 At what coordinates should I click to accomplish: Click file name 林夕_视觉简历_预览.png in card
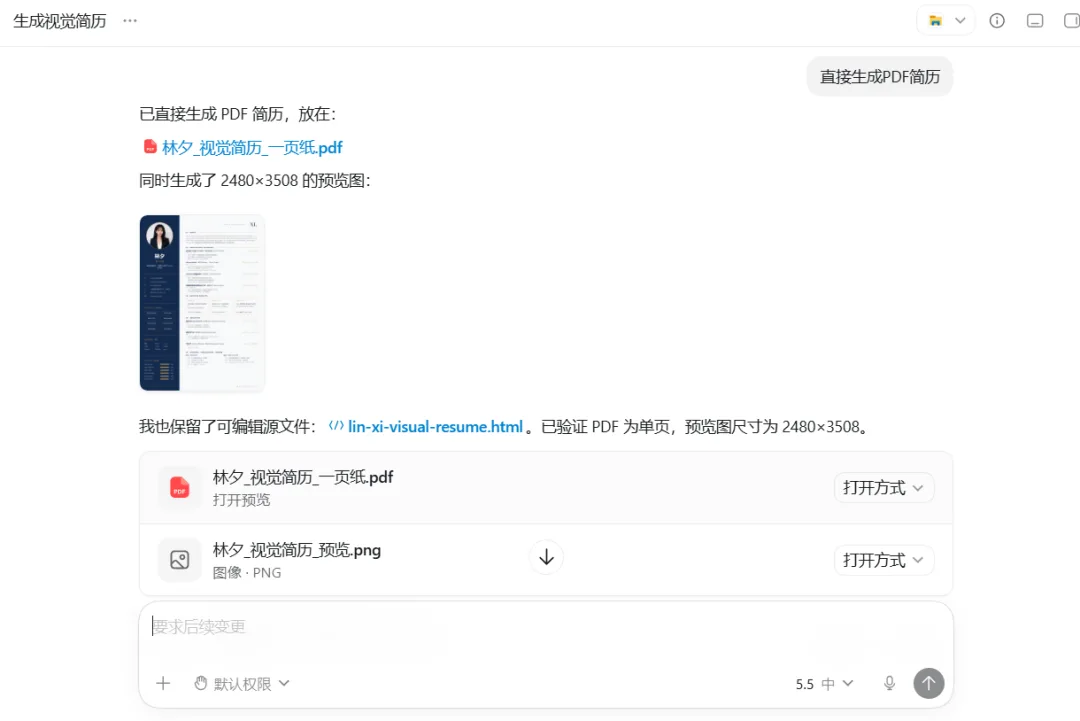(297, 550)
